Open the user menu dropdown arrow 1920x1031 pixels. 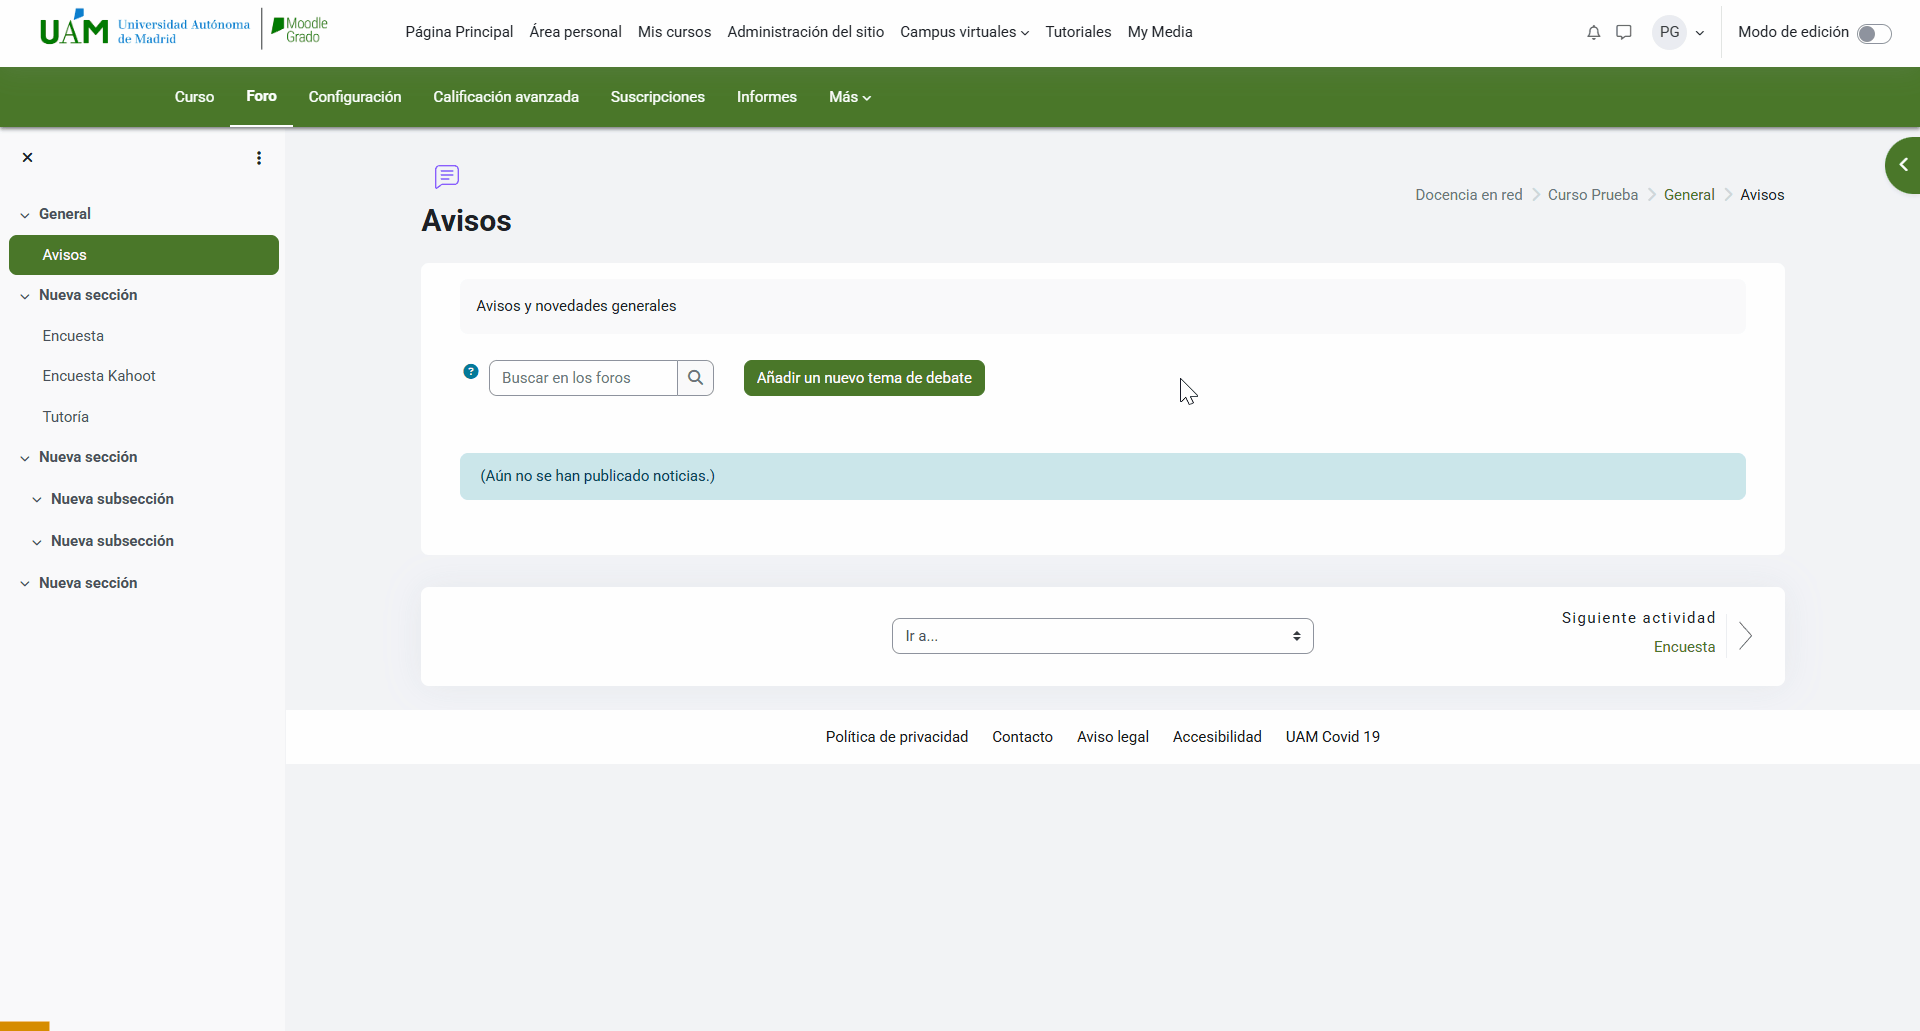1700,33
